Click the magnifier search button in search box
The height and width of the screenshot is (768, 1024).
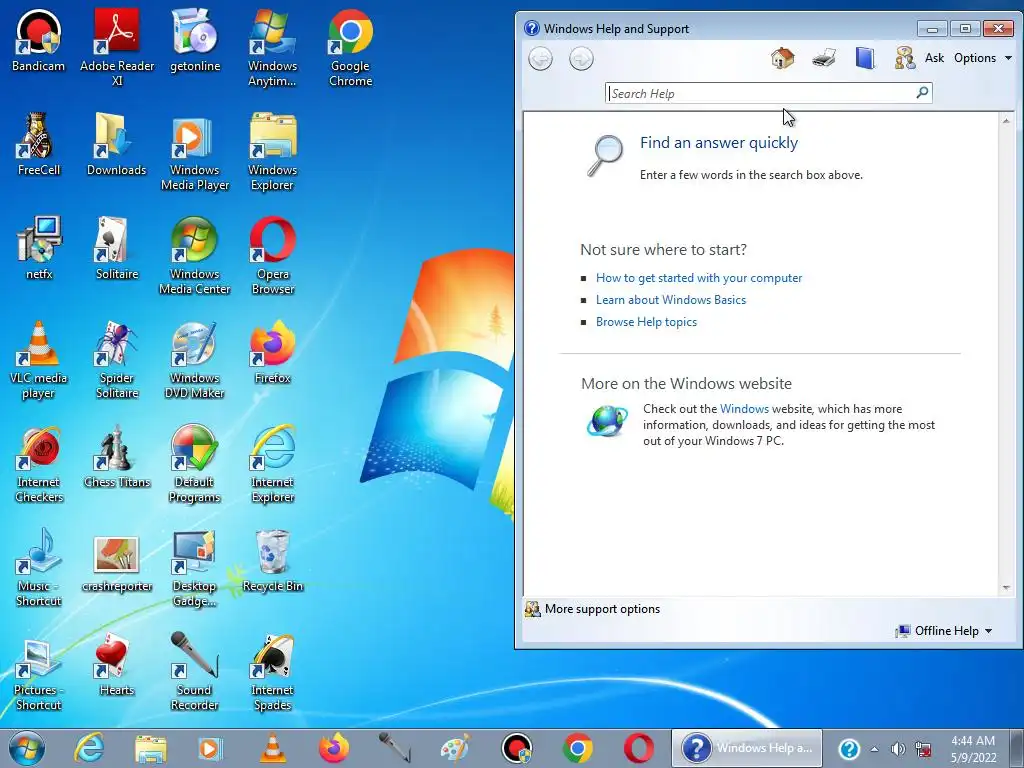pos(922,93)
